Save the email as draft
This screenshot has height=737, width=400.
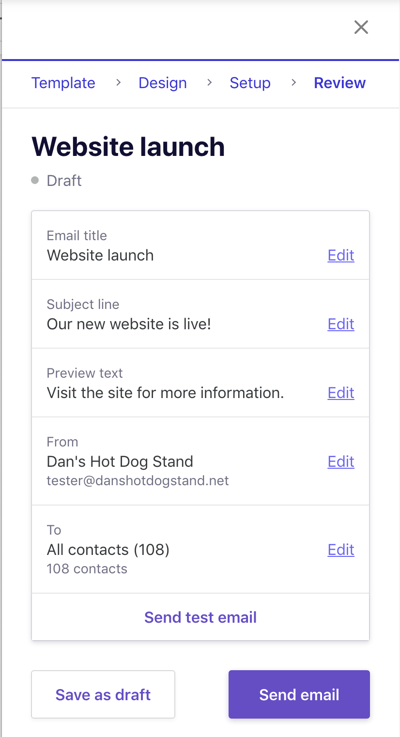(x=103, y=694)
